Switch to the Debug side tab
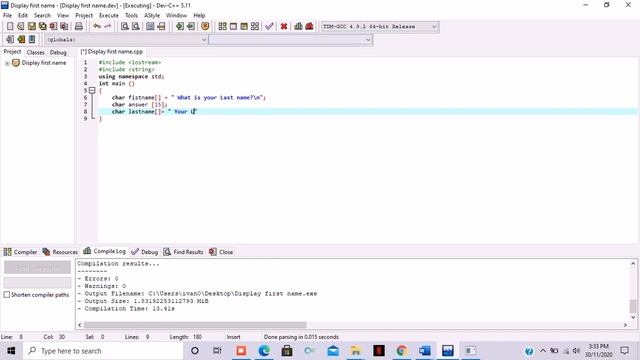 coord(58,52)
